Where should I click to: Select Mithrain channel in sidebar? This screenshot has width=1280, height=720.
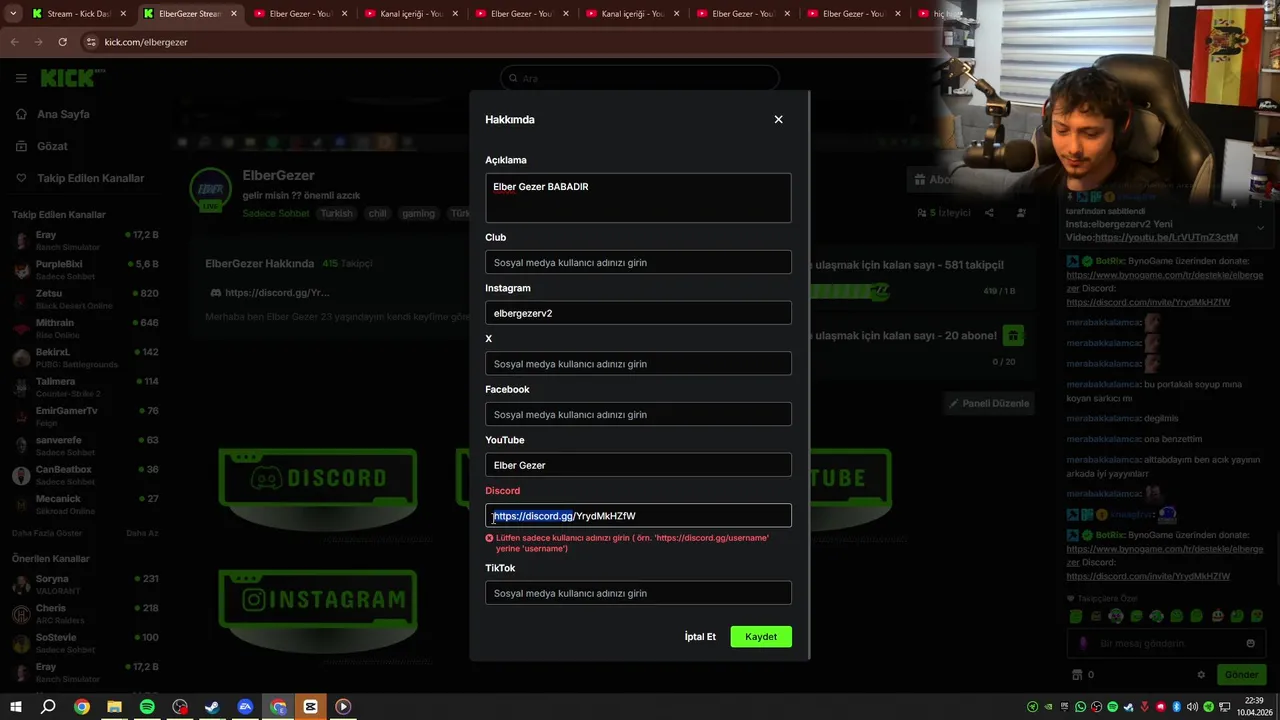point(85,328)
